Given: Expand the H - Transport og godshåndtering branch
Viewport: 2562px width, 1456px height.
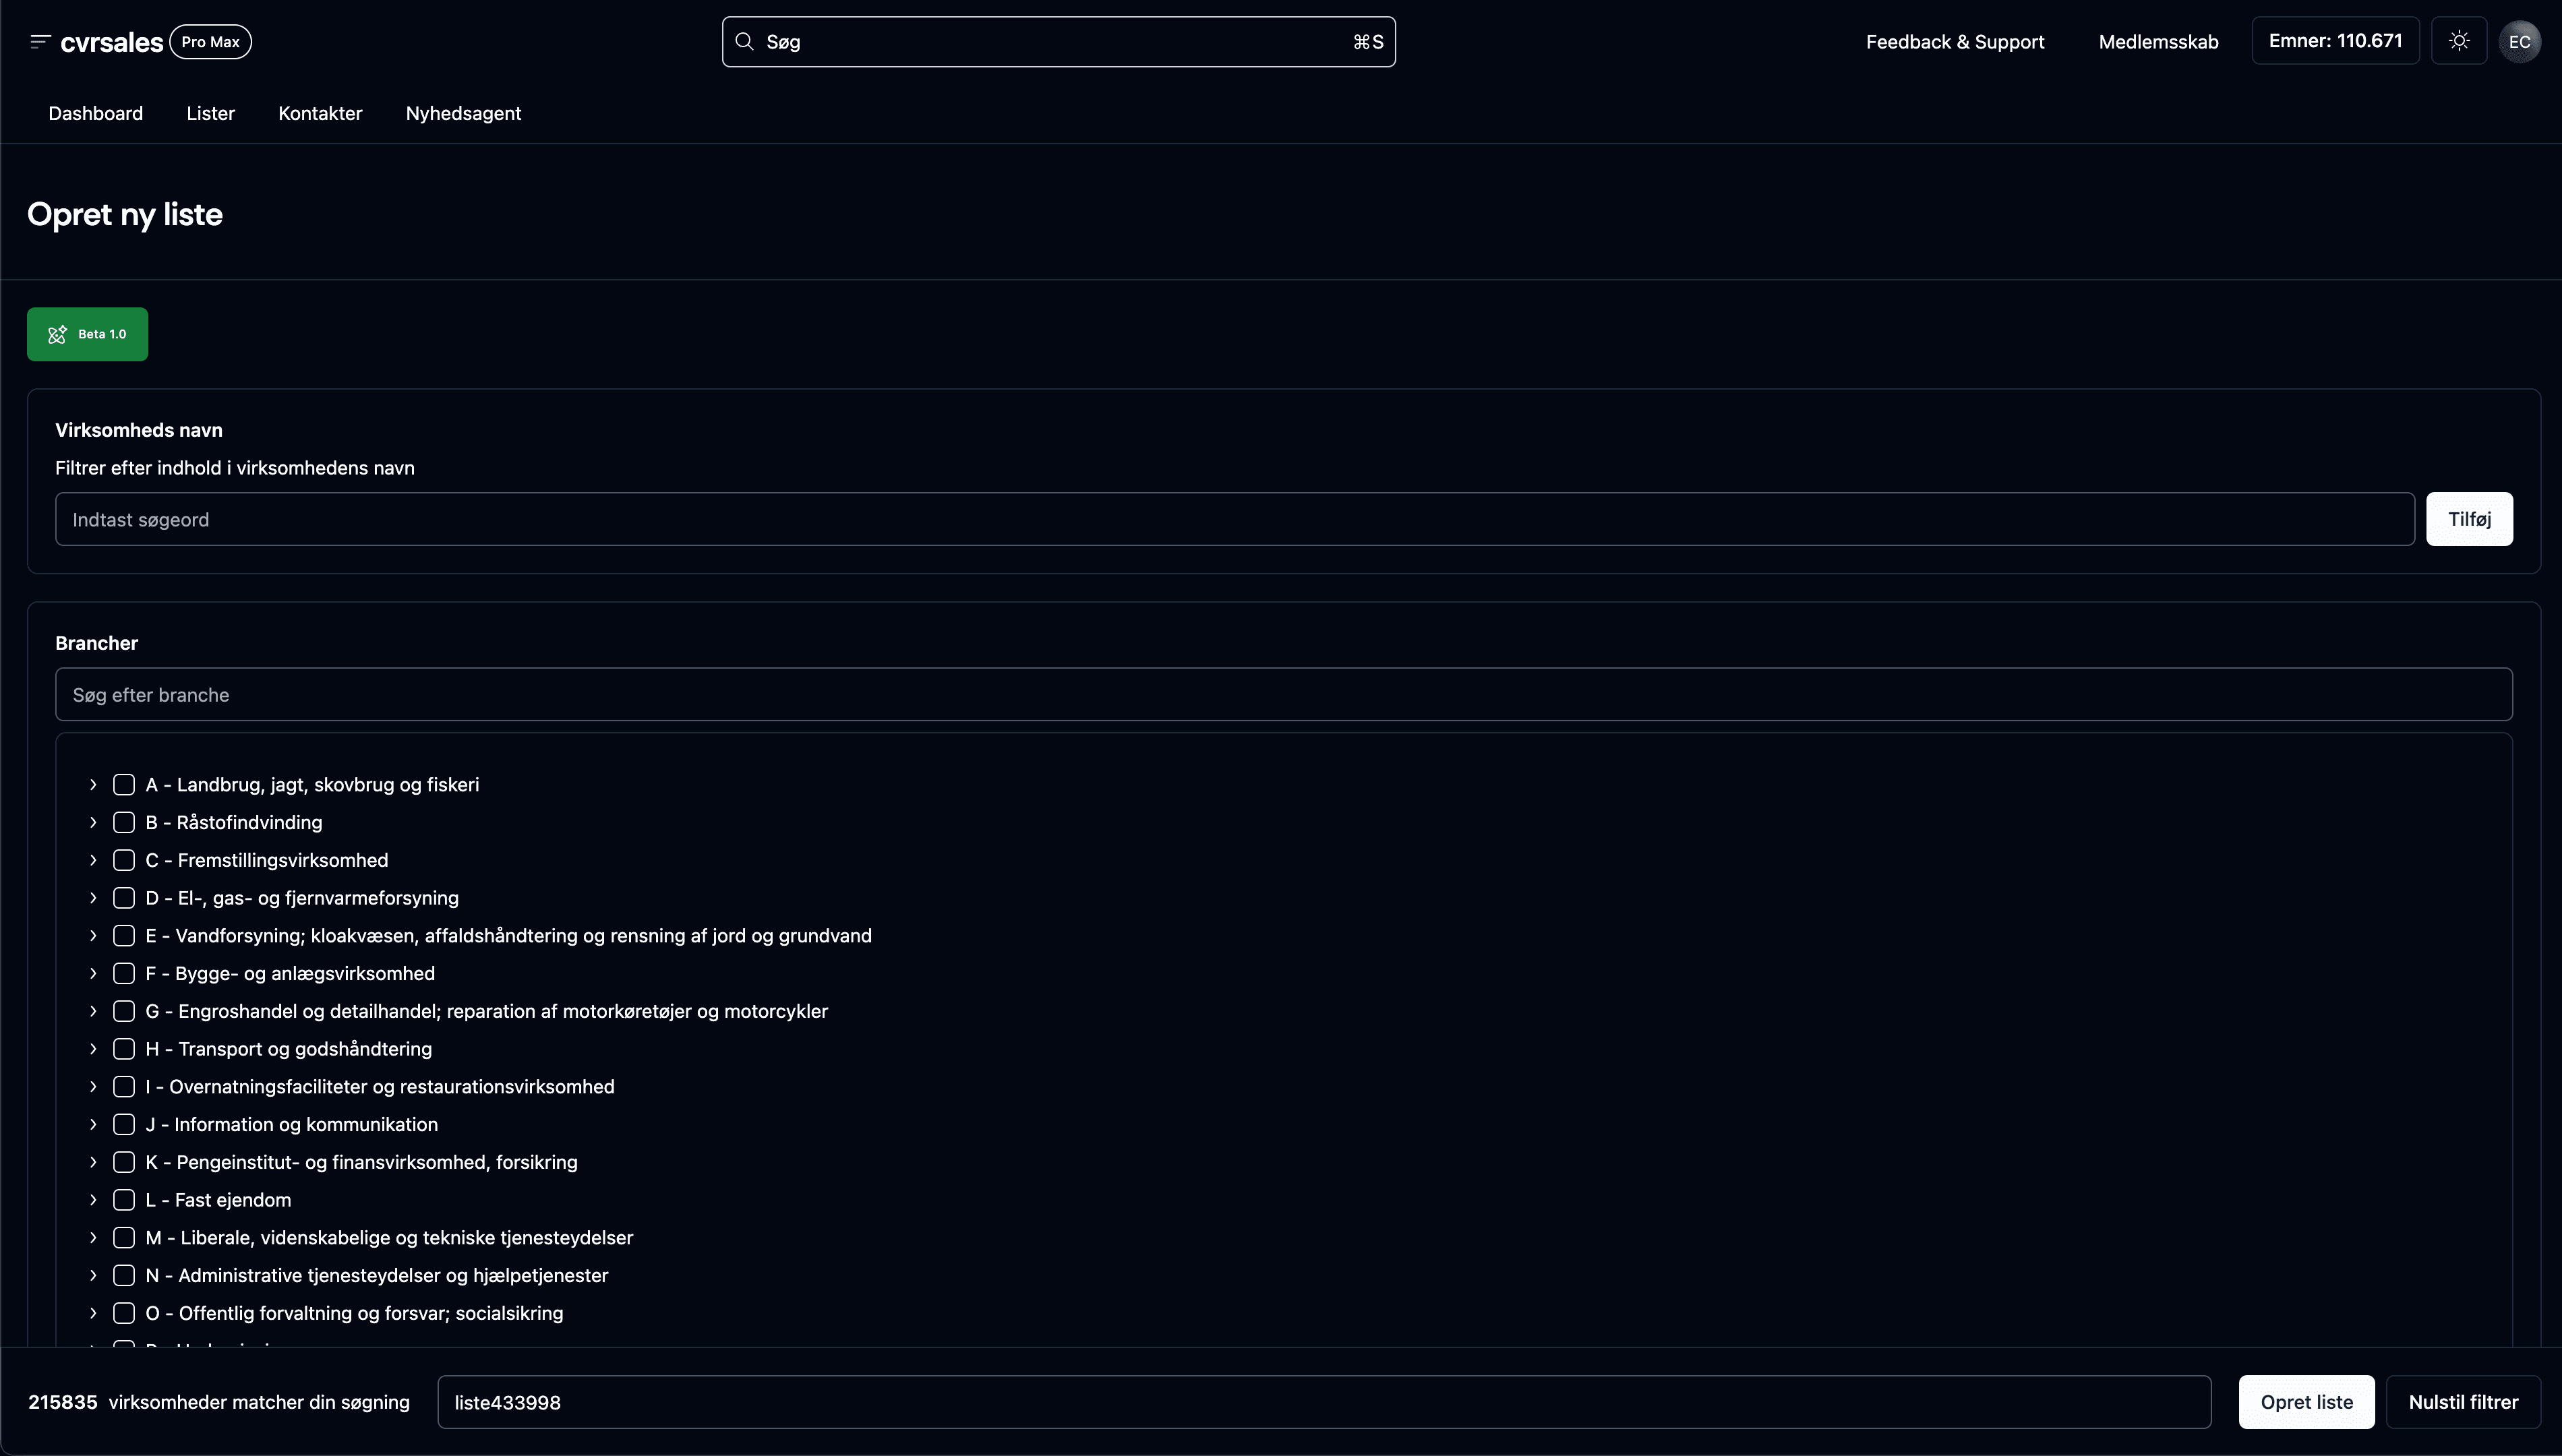Looking at the screenshot, I should 93,1049.
